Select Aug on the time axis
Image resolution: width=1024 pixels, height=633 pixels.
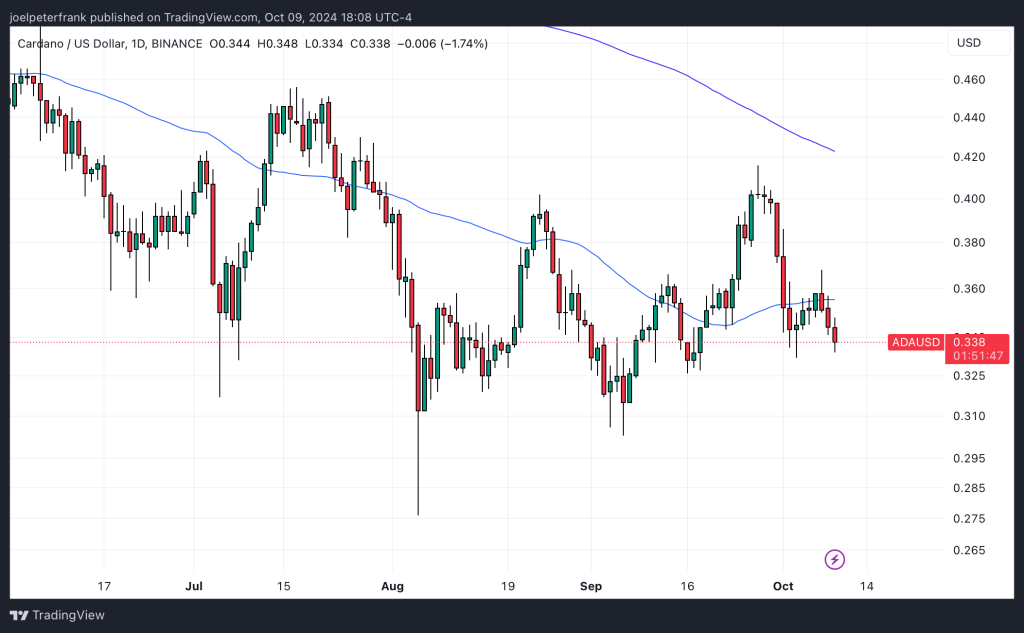[392, 587]
